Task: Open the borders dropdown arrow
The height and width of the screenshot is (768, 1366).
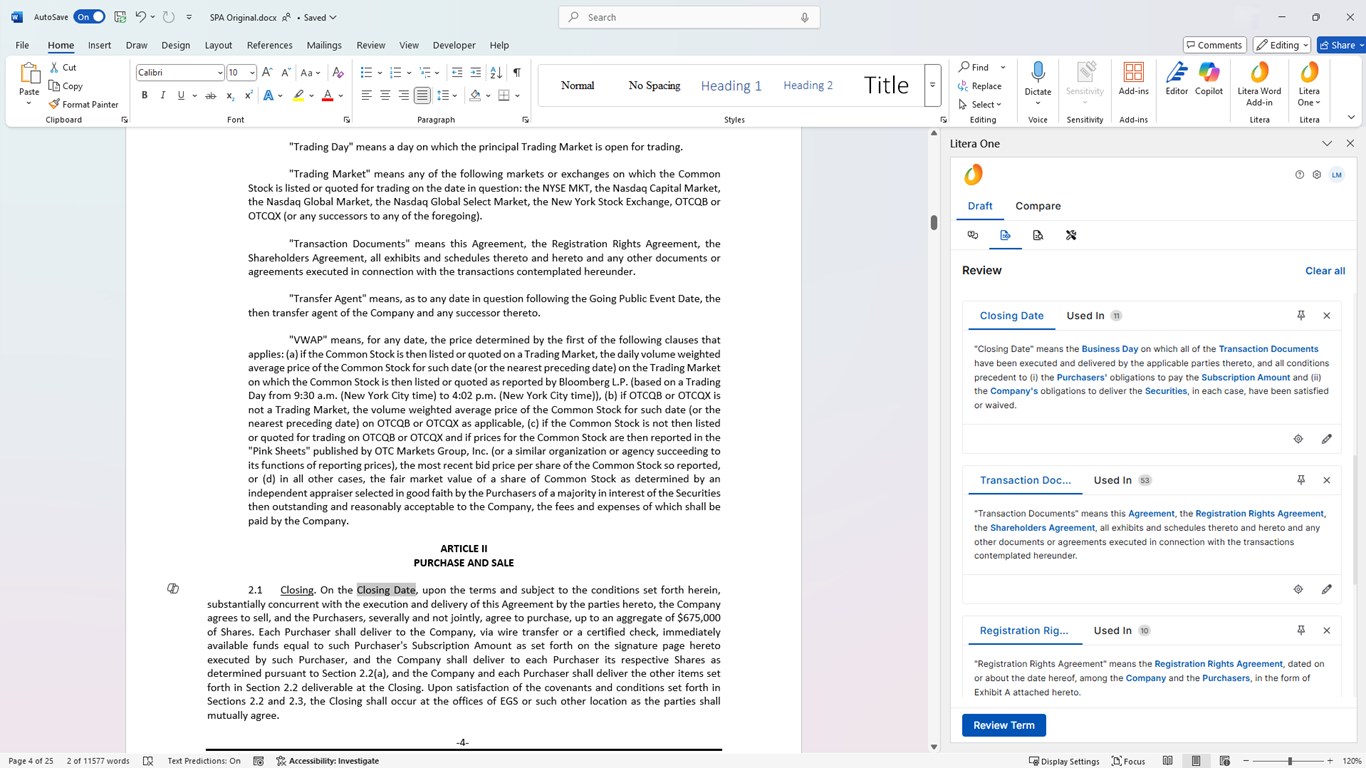Action: [x=517, y=96]
